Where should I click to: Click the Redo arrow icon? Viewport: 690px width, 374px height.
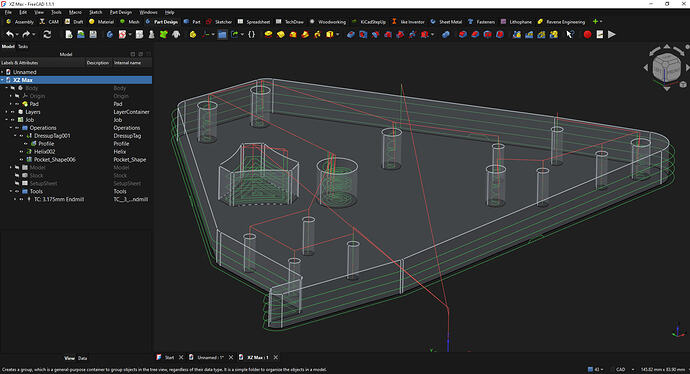tap(26, 34)
